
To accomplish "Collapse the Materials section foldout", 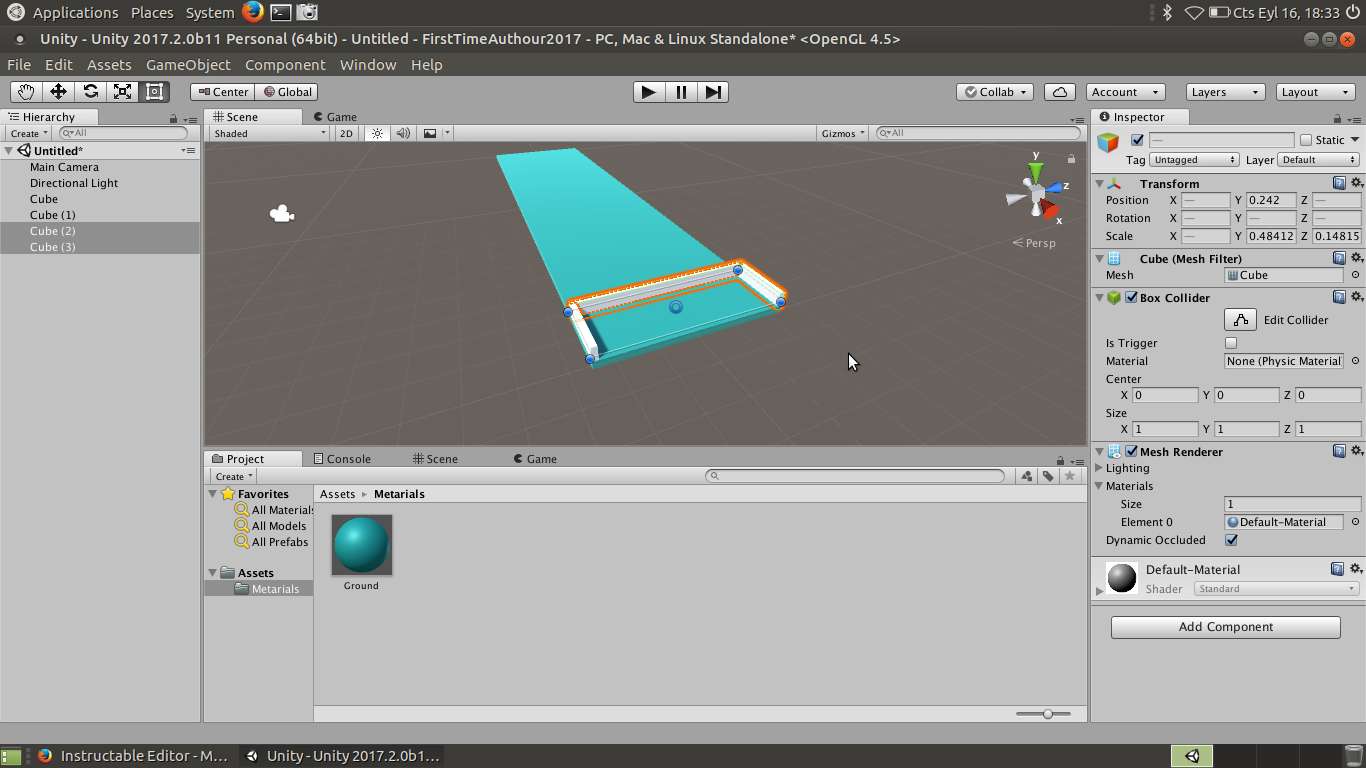I will (x=1099, y=486).
